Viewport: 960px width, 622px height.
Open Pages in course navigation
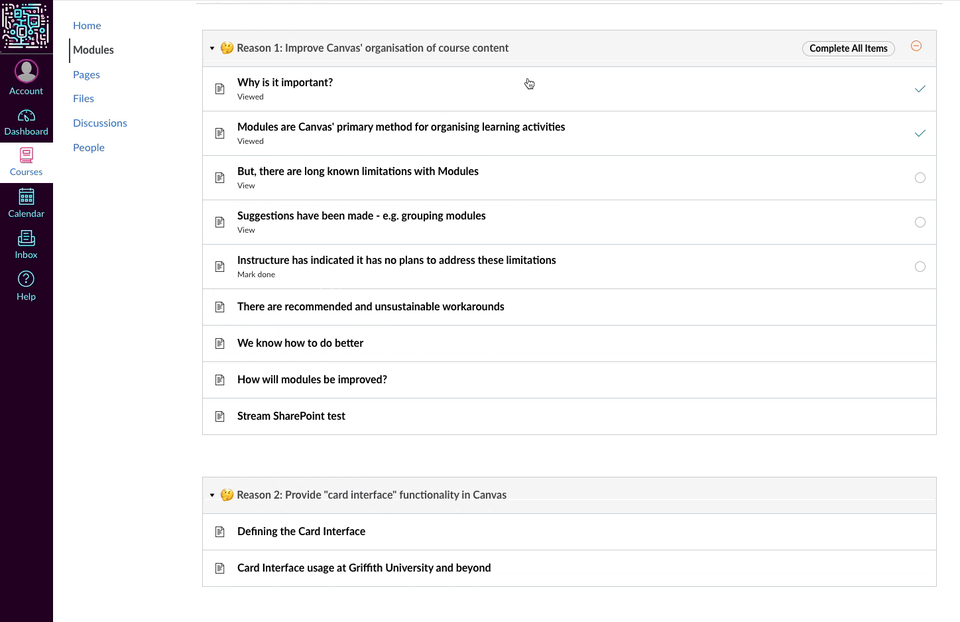point(86,75)
